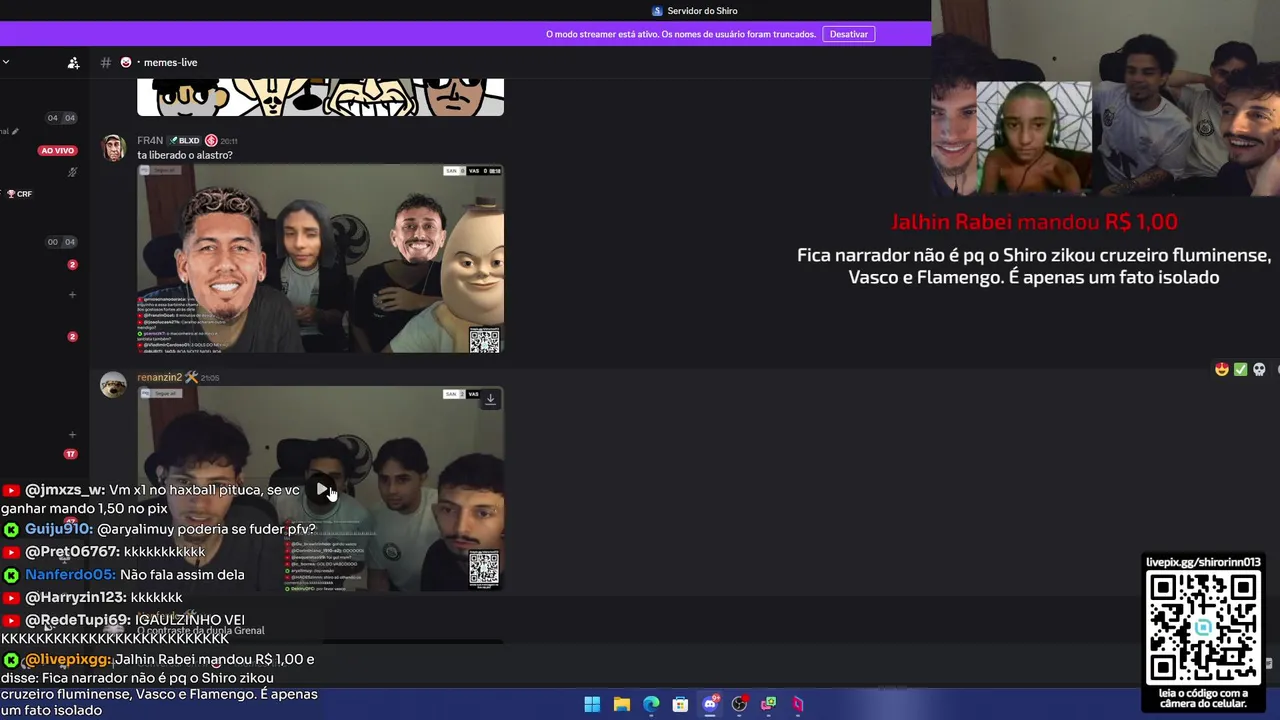1280x720 pixels.
Task: Open Discord from the taskbar
Action: (710, 704)
